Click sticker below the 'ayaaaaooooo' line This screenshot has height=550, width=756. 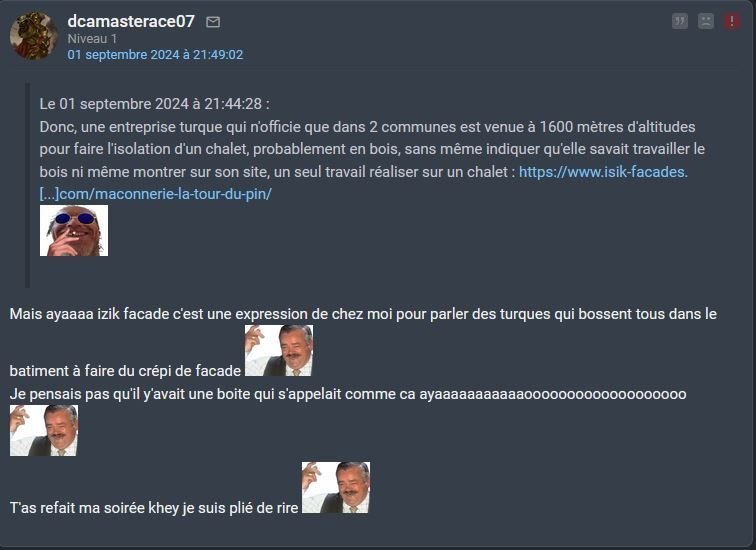(x=44, y=430)
